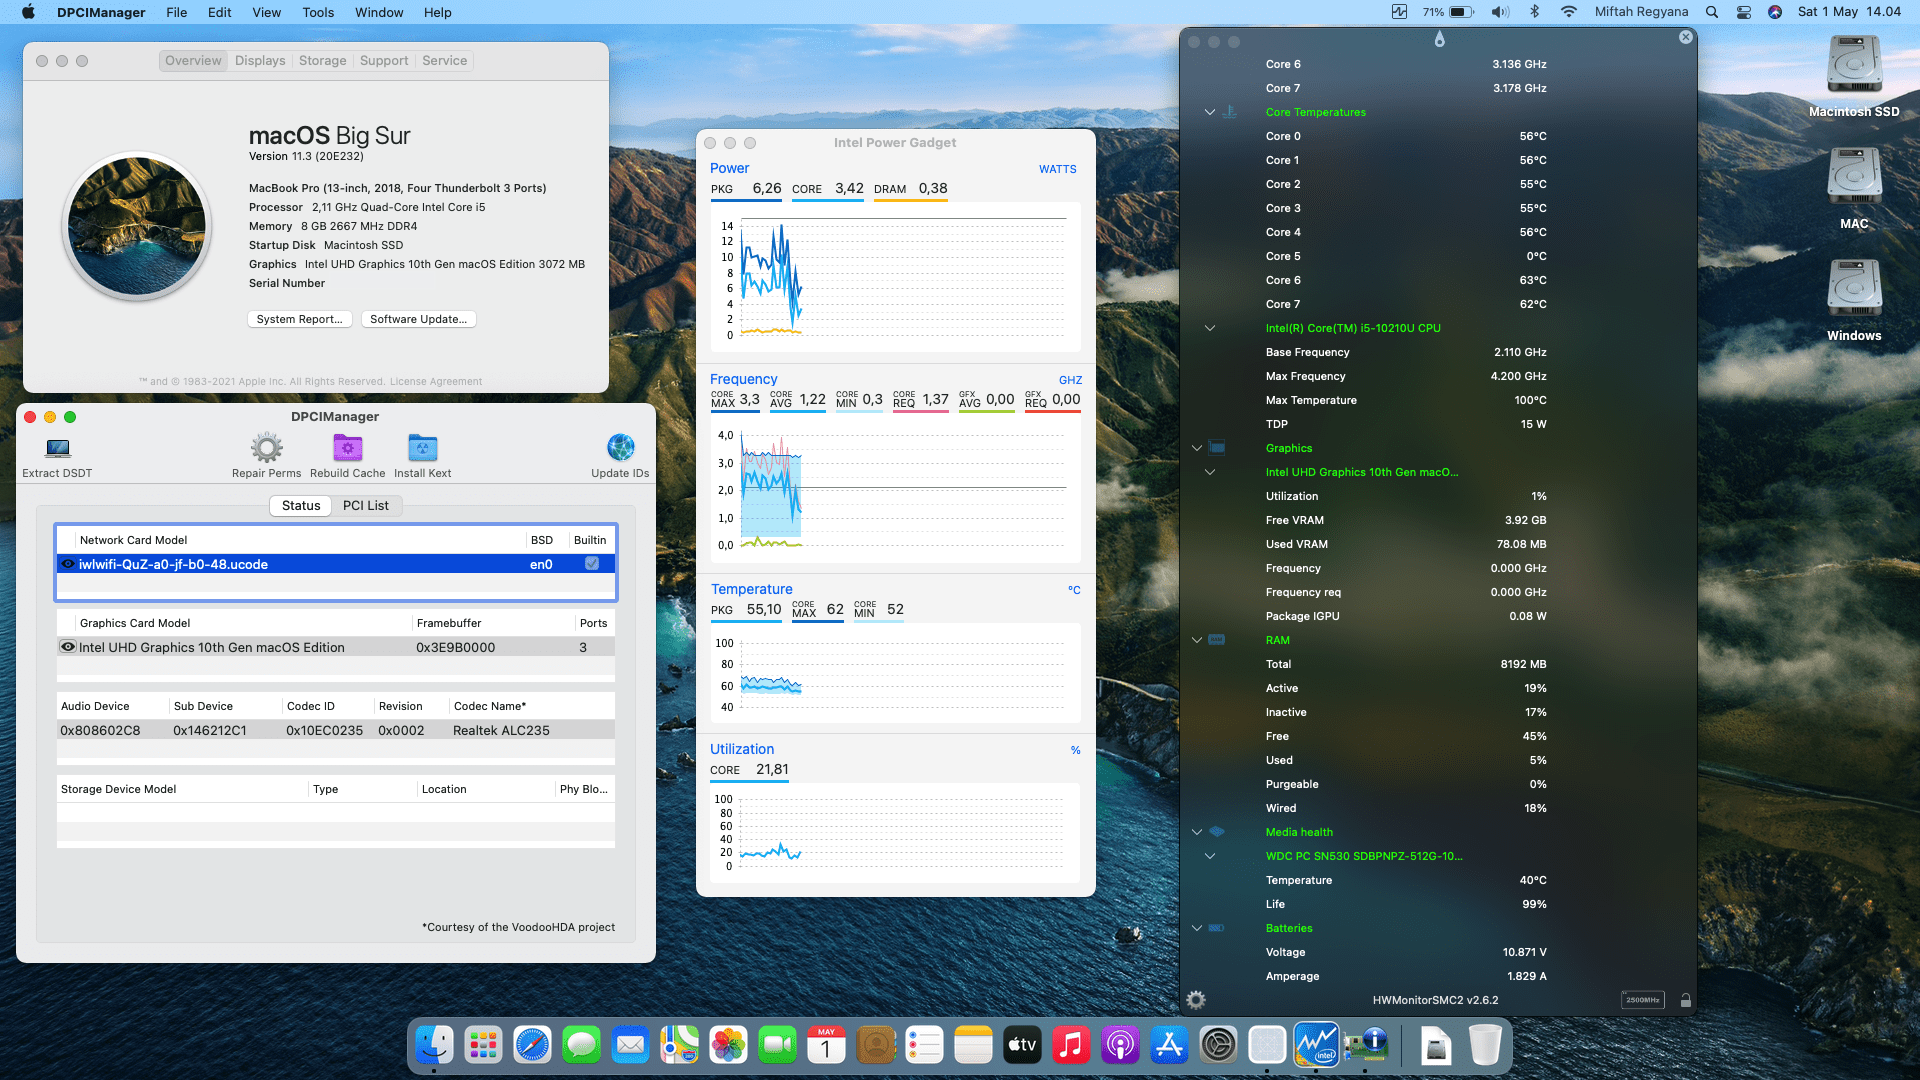Open Finder in the Dock
This screenshot has height=1080, width=1920.
pos(434,1045)
